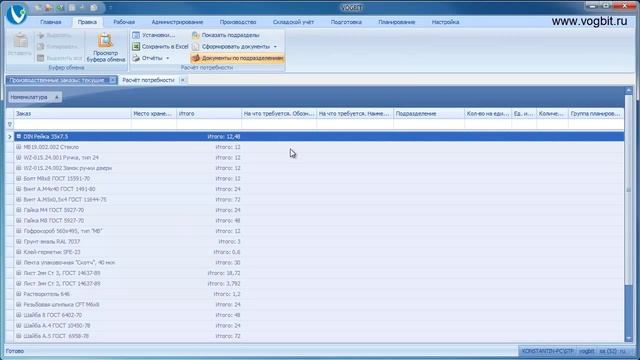Select the Гофрокороб 560x495 row
This screenshot has height=360, width=640.
319,231
